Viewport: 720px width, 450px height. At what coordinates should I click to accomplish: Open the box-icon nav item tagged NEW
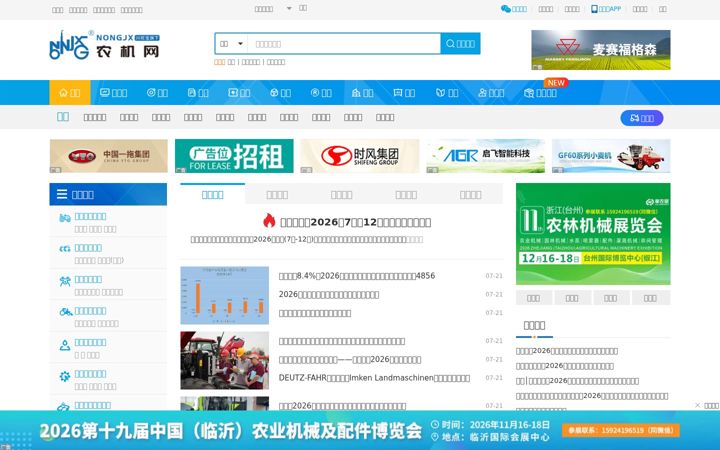pos(540,93)
